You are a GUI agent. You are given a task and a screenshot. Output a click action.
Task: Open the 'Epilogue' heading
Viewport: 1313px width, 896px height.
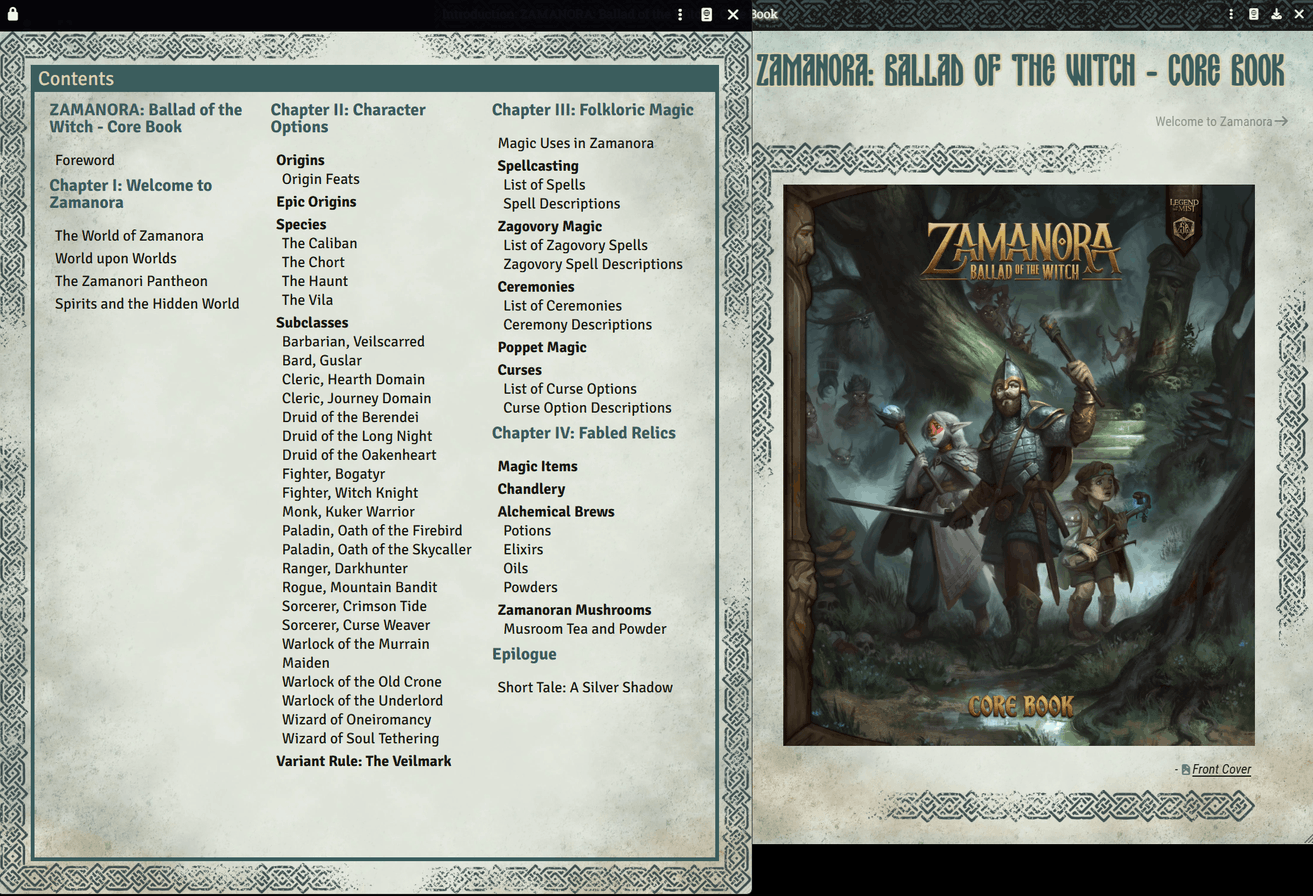[x=524, y=654]
